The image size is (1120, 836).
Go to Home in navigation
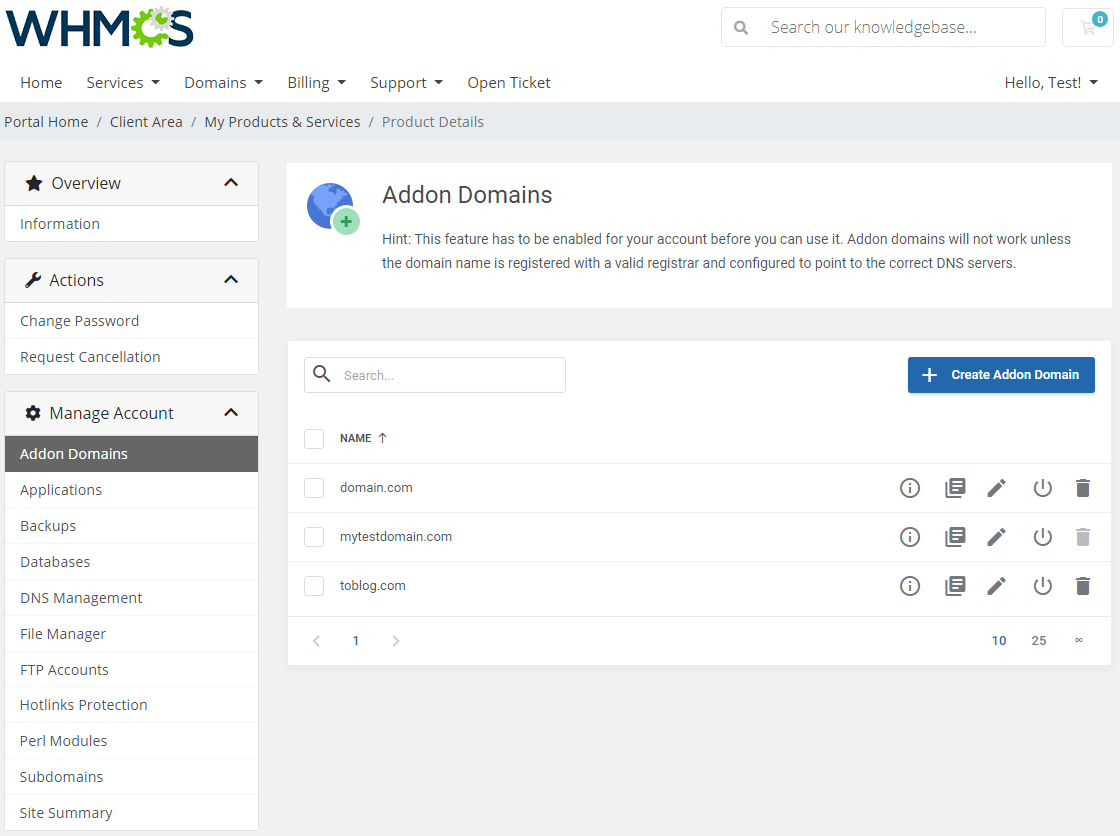[41, 83]
